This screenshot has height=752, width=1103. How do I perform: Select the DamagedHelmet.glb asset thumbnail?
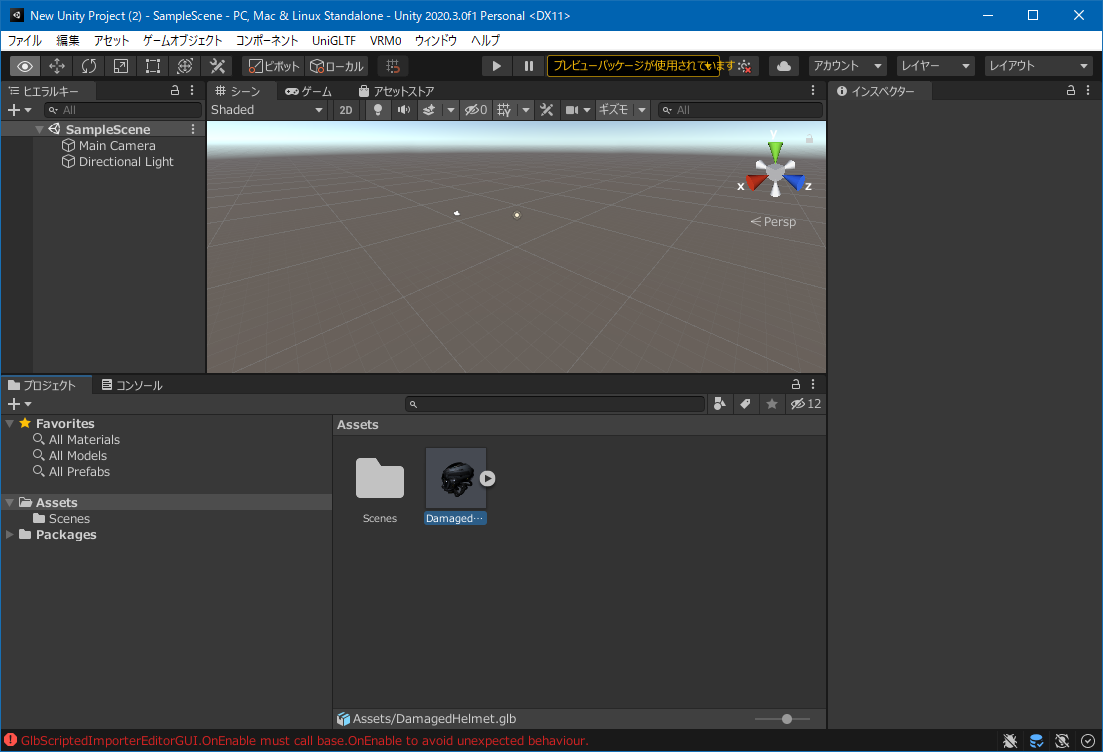[455, 478]
